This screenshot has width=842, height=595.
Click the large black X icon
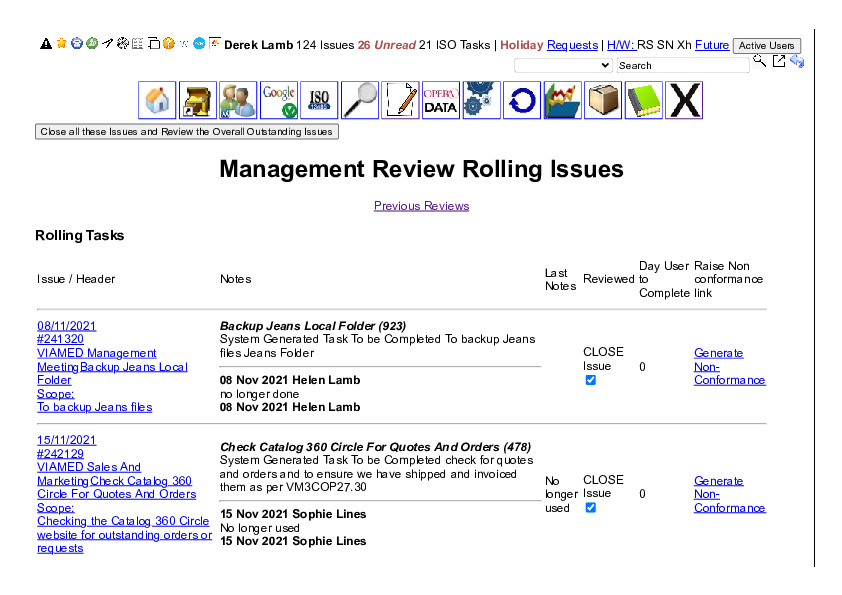pos(684,100)
